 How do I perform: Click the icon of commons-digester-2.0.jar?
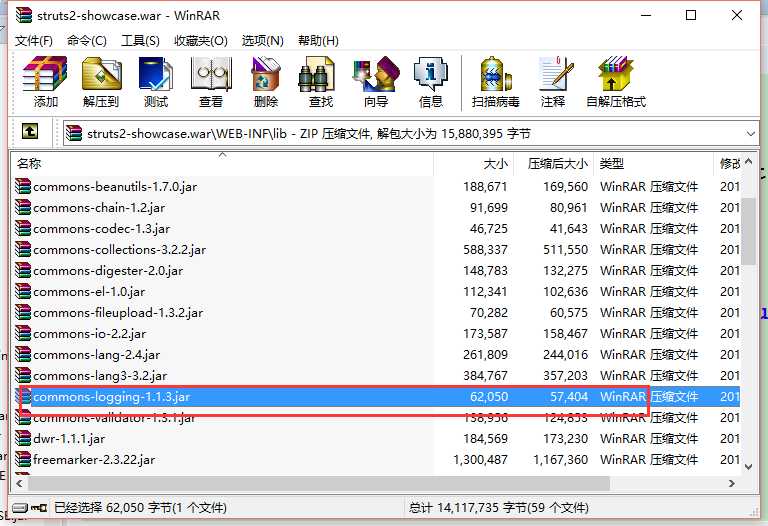tap(23, 270)
